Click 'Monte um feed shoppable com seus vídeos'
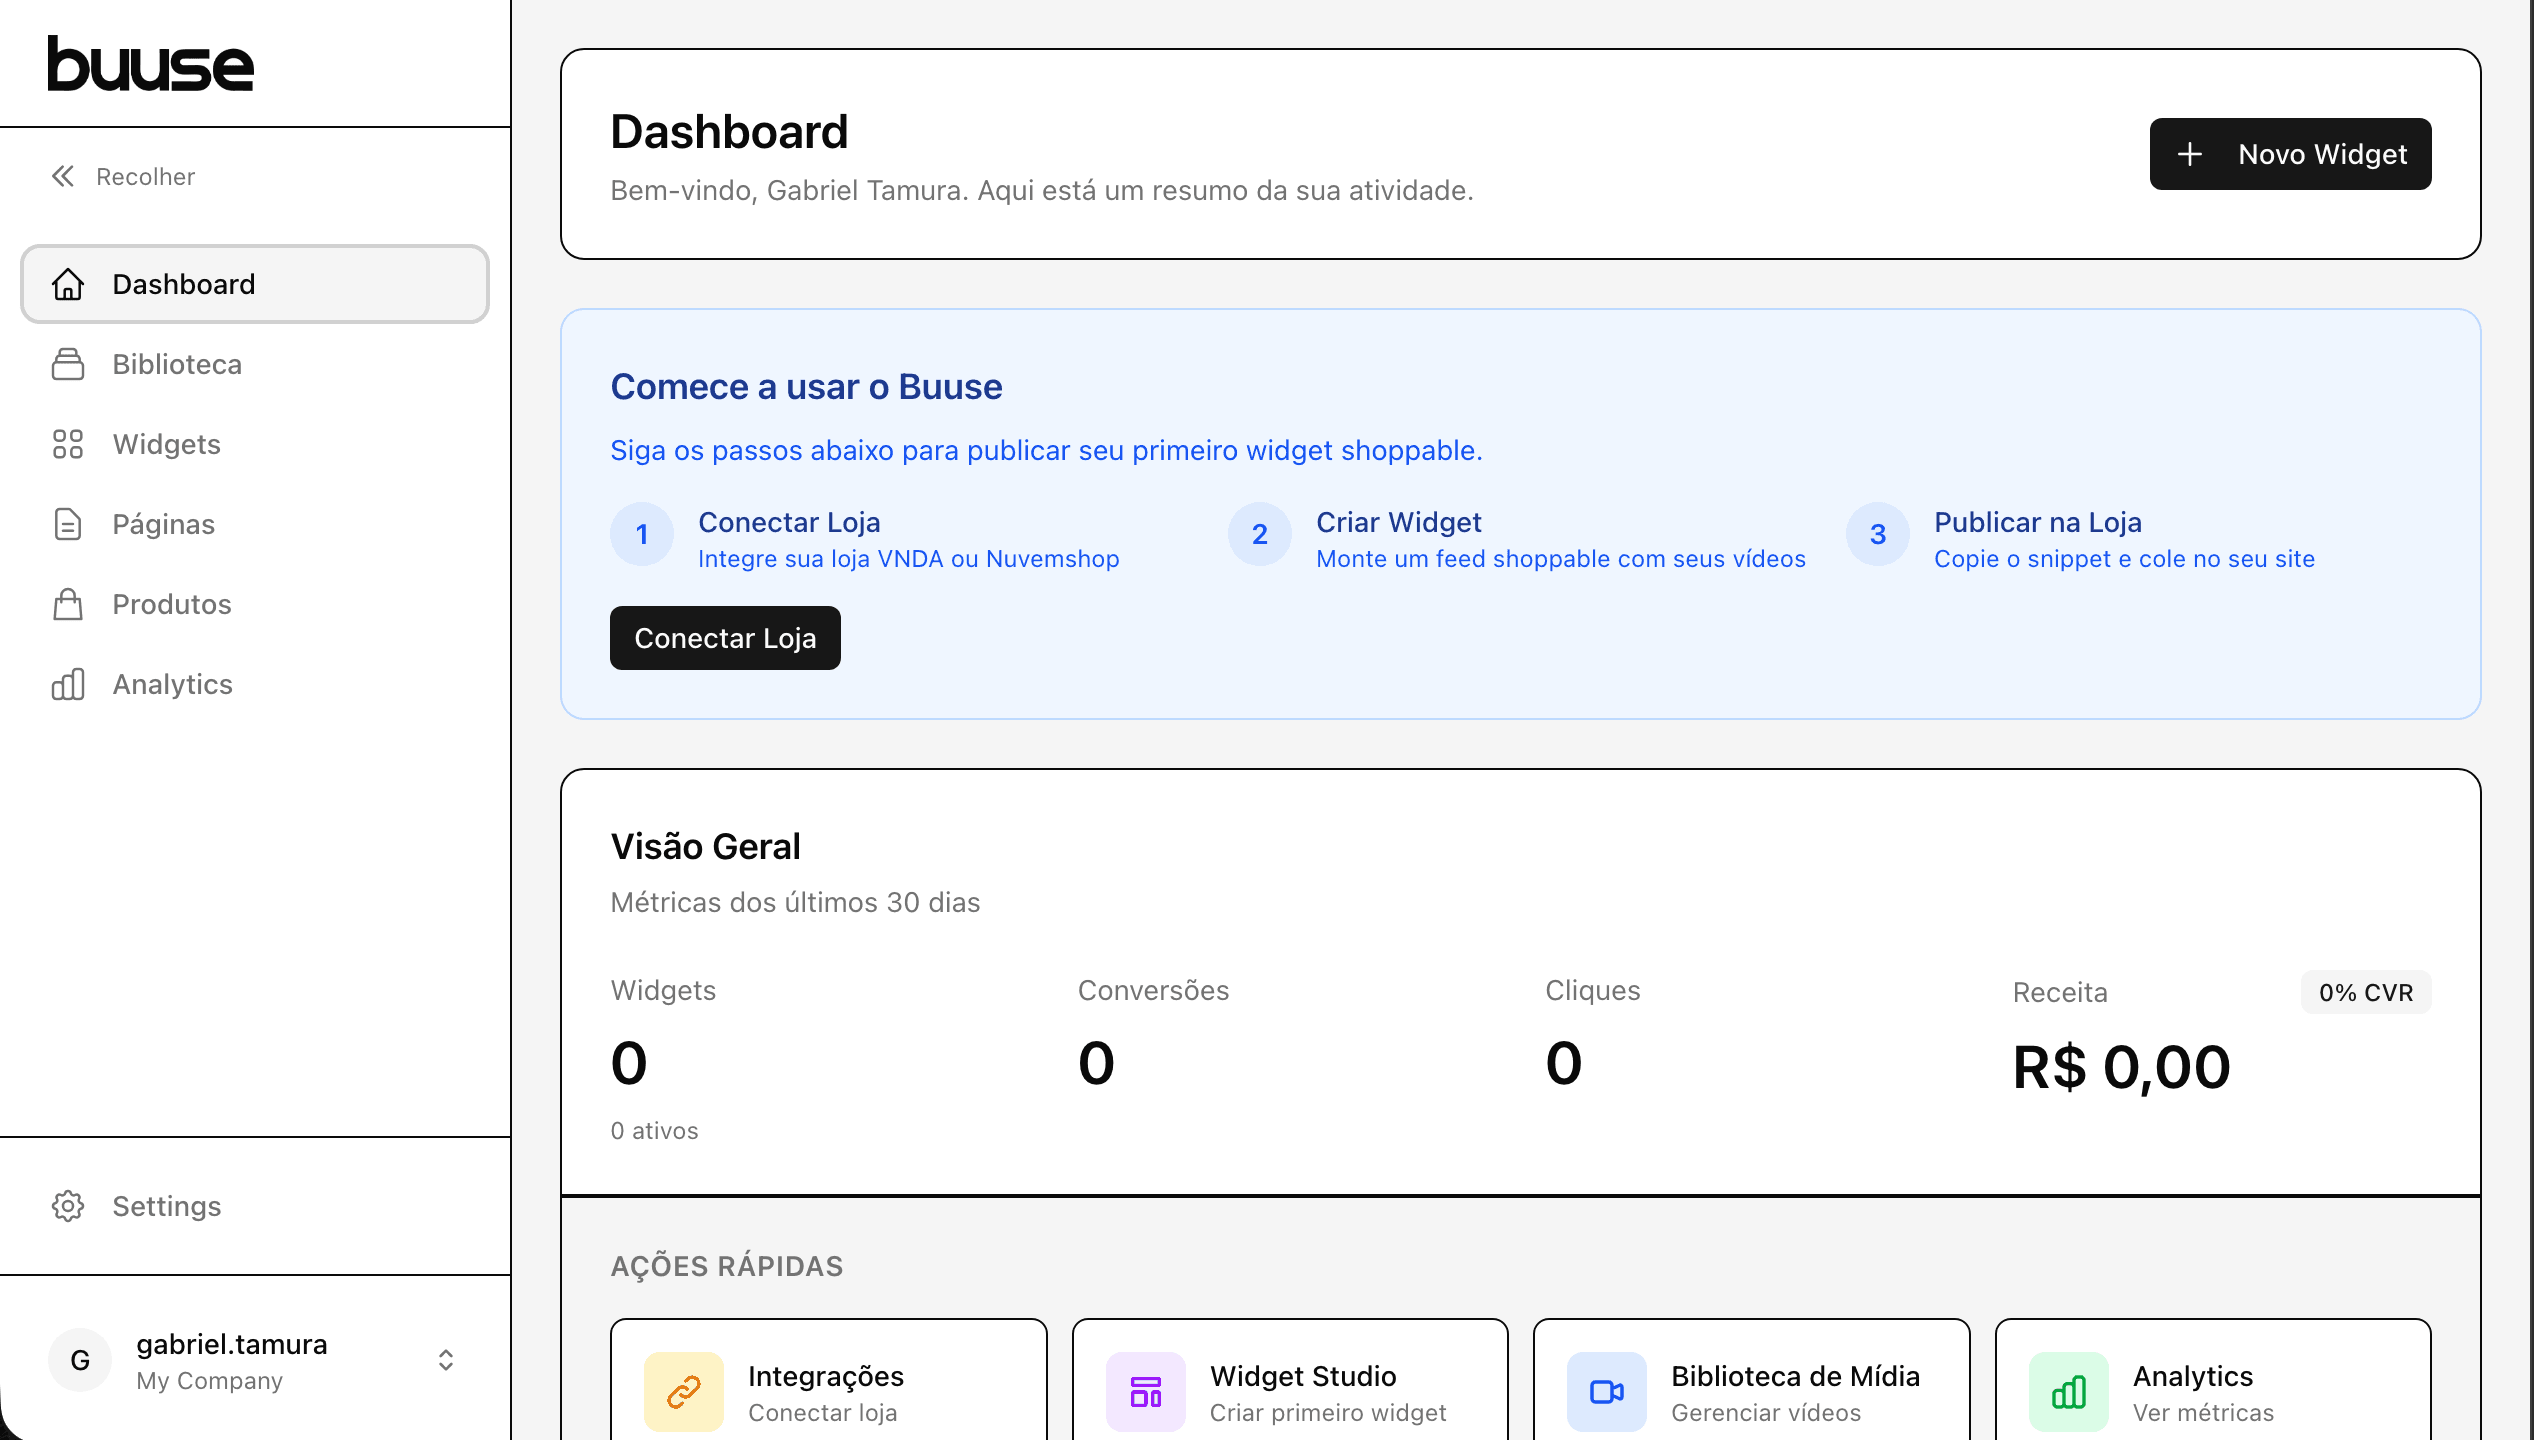 pyautogui.click(x=1560, y=559)
